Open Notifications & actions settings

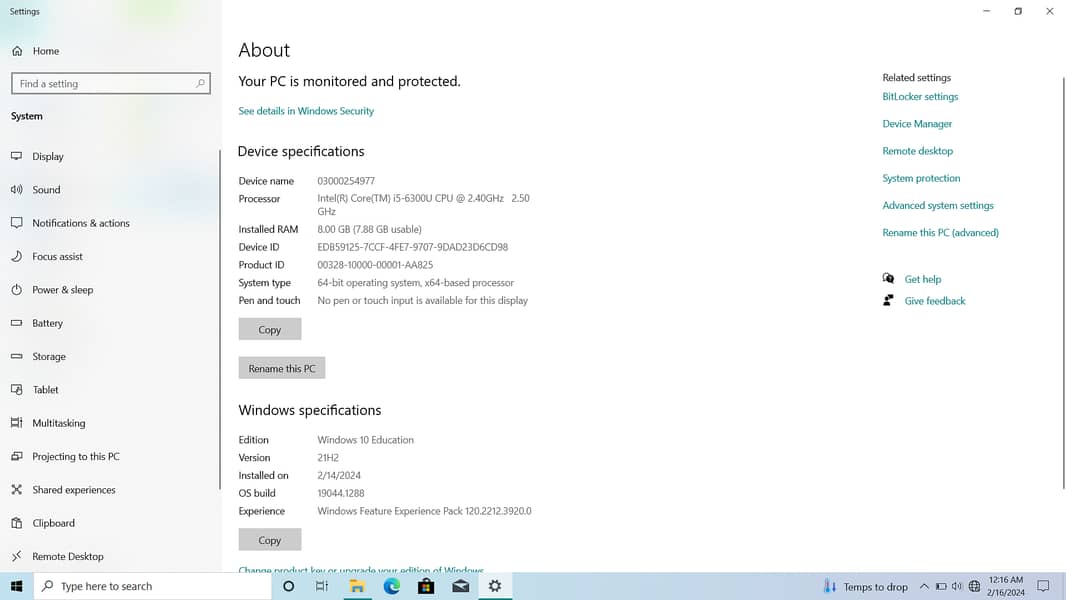[x=80, y=223]
